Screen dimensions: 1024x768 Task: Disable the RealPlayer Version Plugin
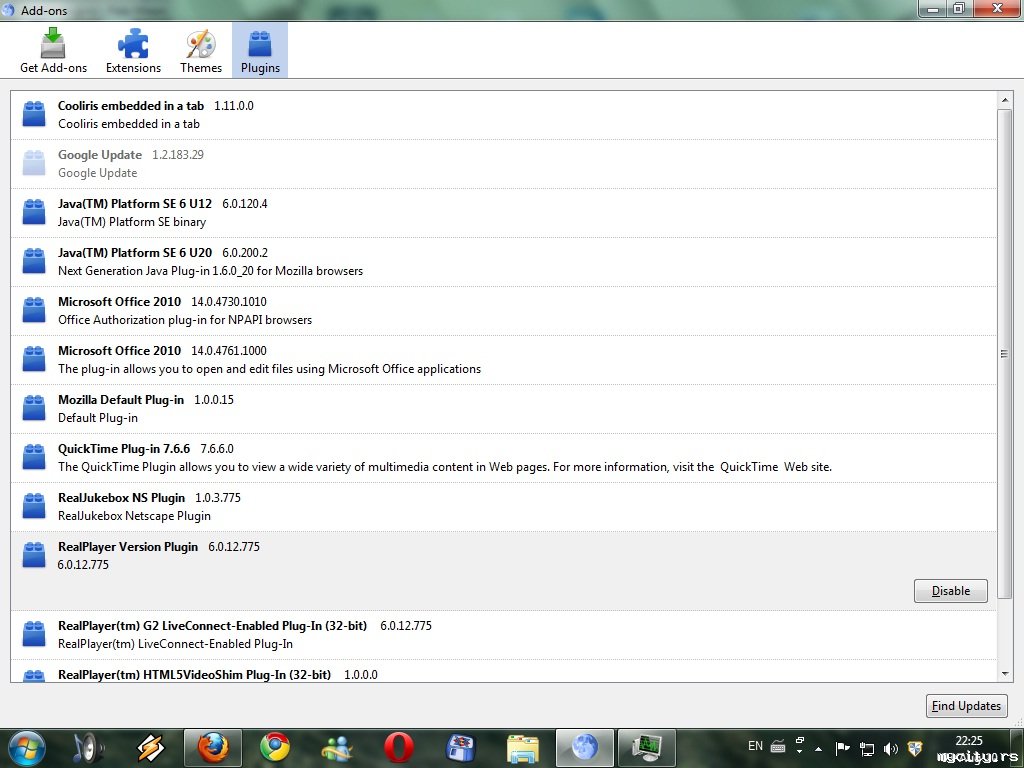[x=950, y=591]
